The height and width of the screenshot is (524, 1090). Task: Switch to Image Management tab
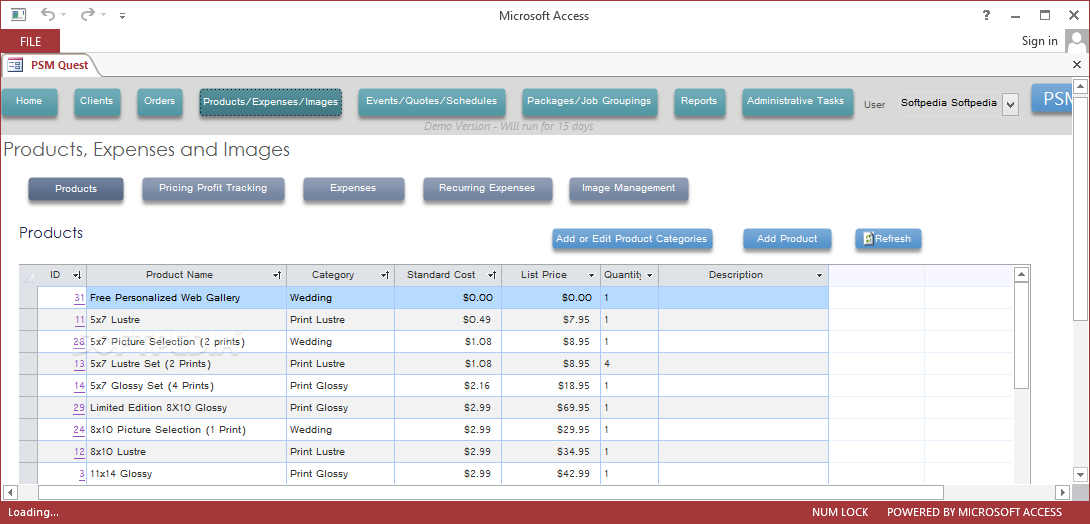pyautogui.click(x=629, y=189)
